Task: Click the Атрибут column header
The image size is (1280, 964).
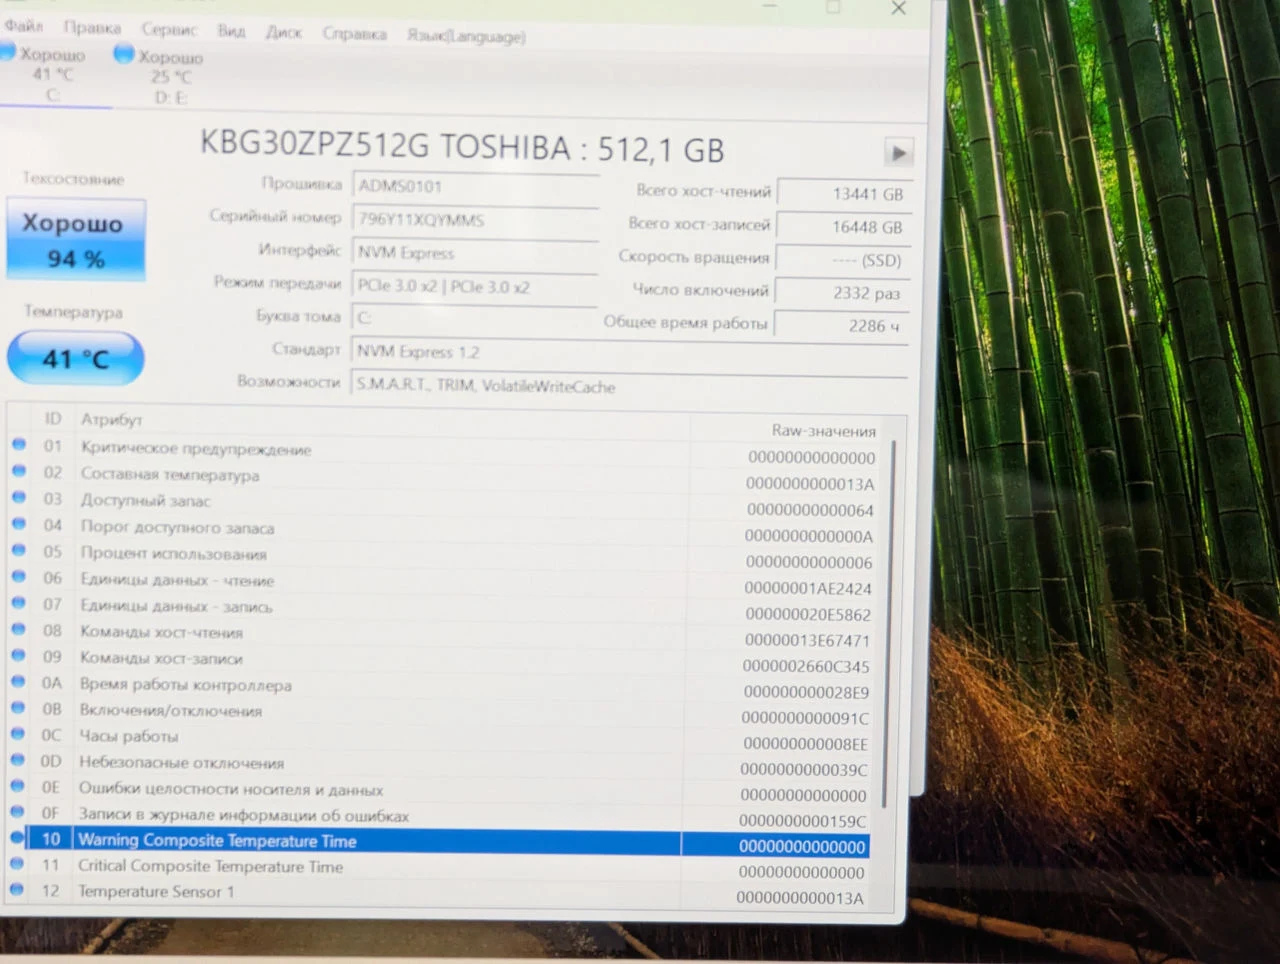Action: tap(112, 419)
